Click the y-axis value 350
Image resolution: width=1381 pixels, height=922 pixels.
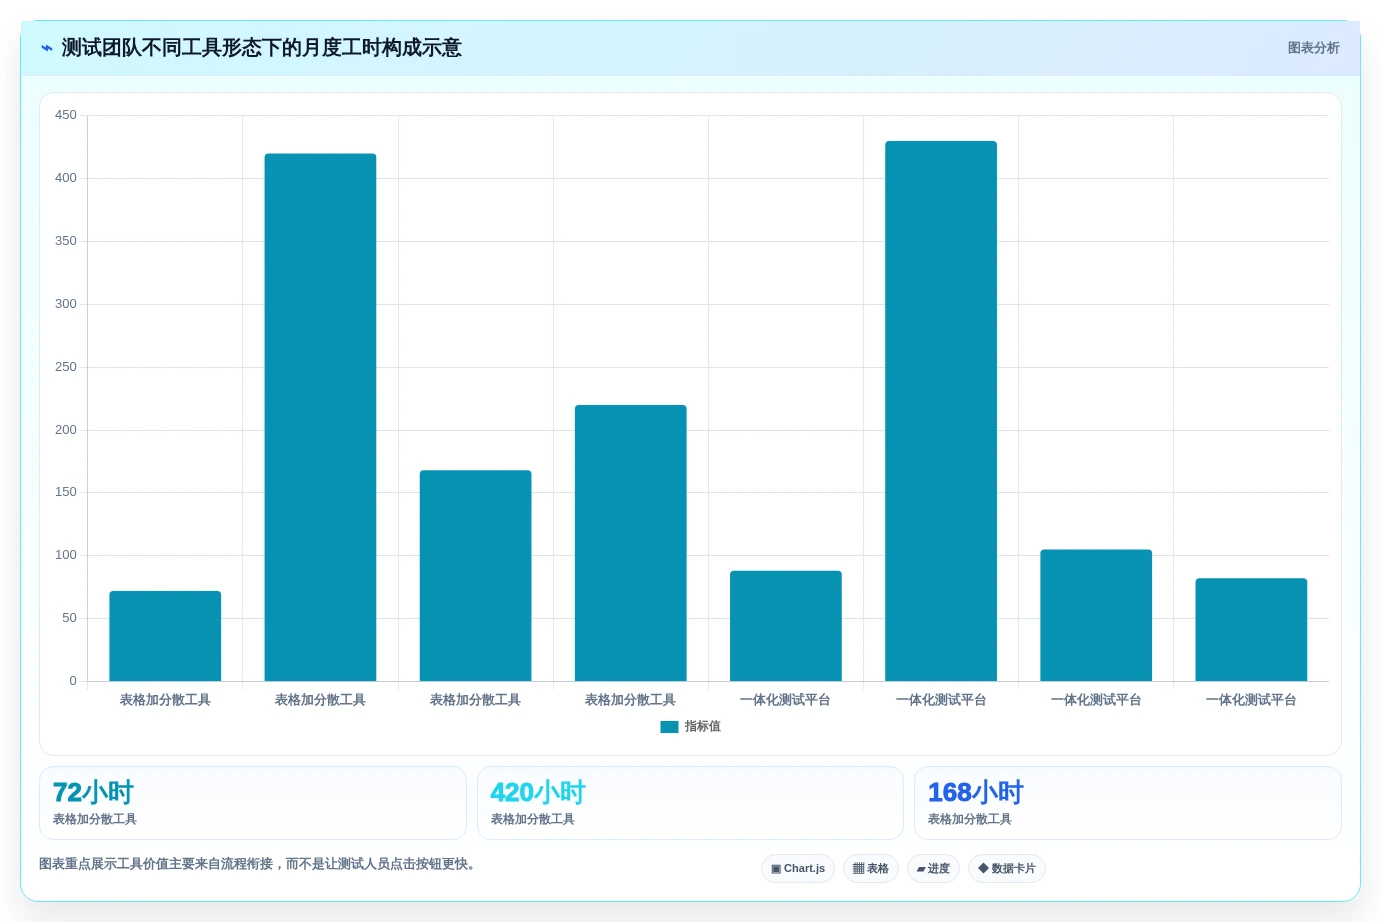(66, 241)
